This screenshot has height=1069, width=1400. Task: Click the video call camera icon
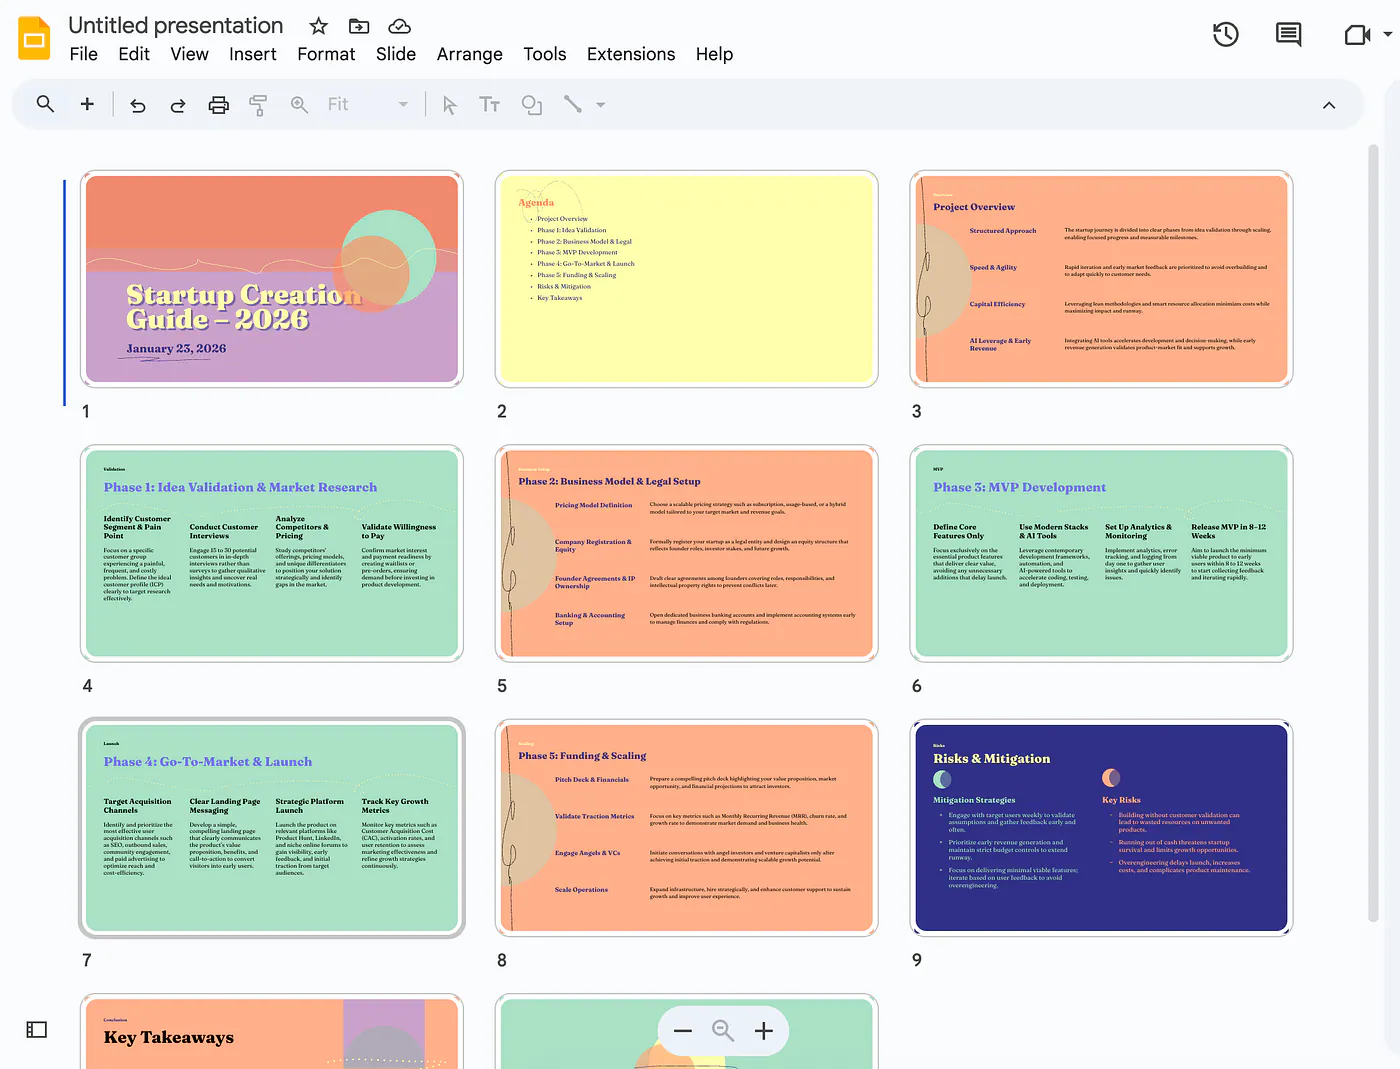pyautogui.click(x=1357, y=35)
